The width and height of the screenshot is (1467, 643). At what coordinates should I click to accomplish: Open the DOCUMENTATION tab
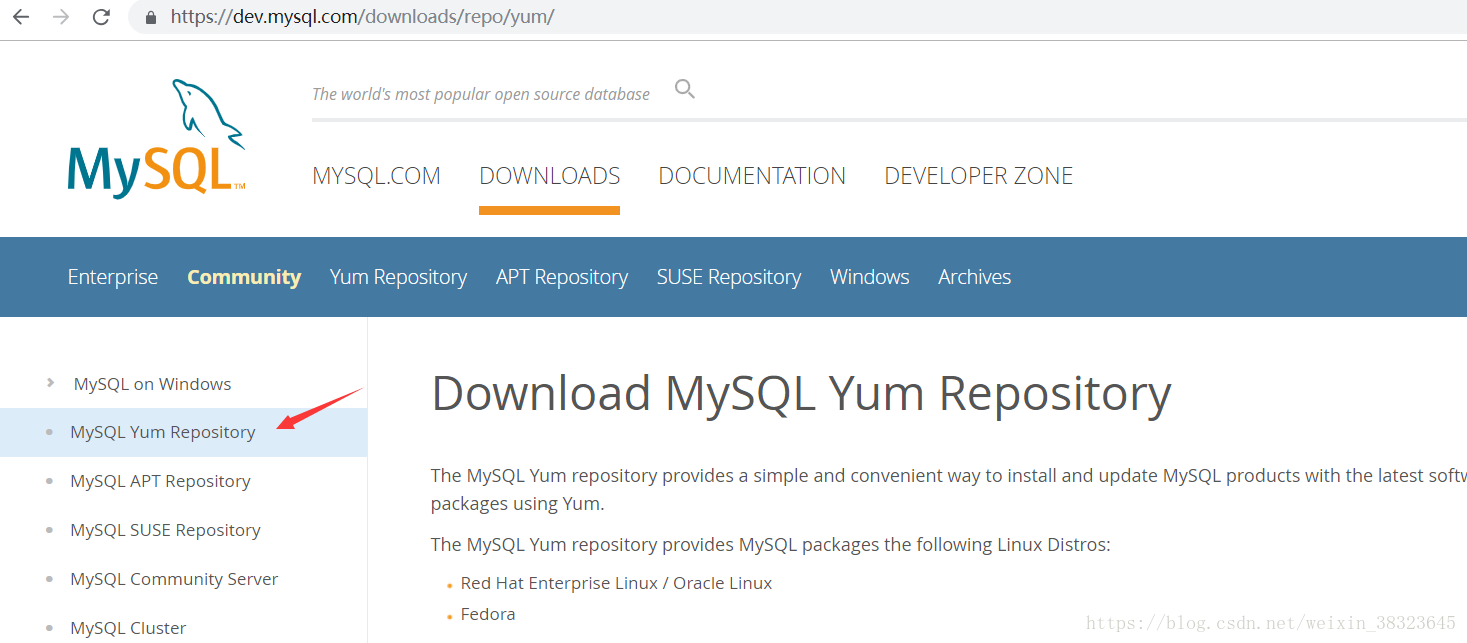click(x=752, y=176)
